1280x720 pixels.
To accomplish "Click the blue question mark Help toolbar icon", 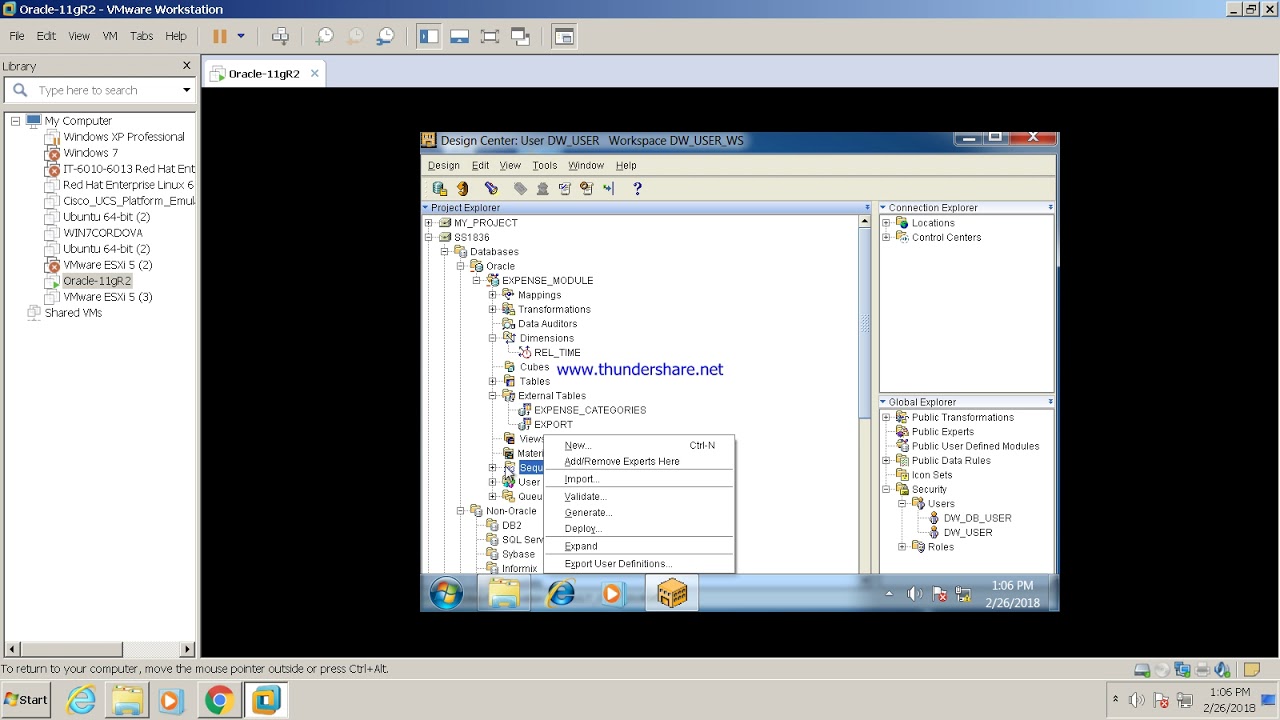I will click(637, 188).
